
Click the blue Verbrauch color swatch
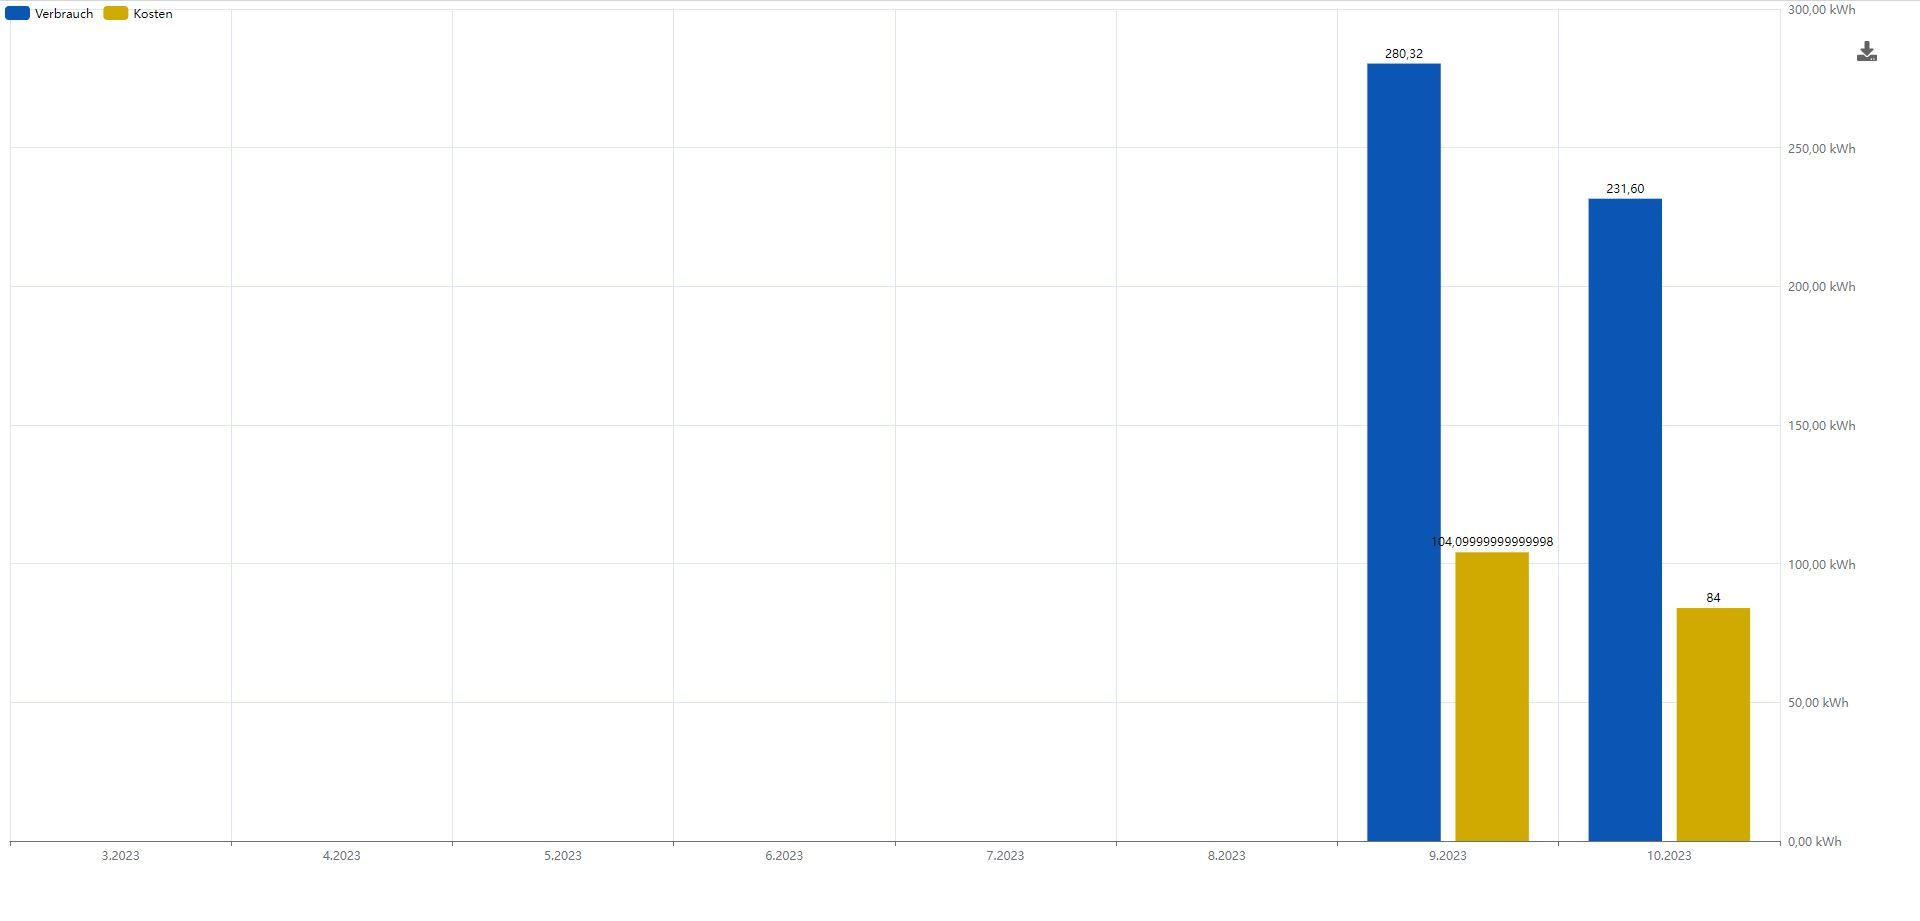(18, 14)
